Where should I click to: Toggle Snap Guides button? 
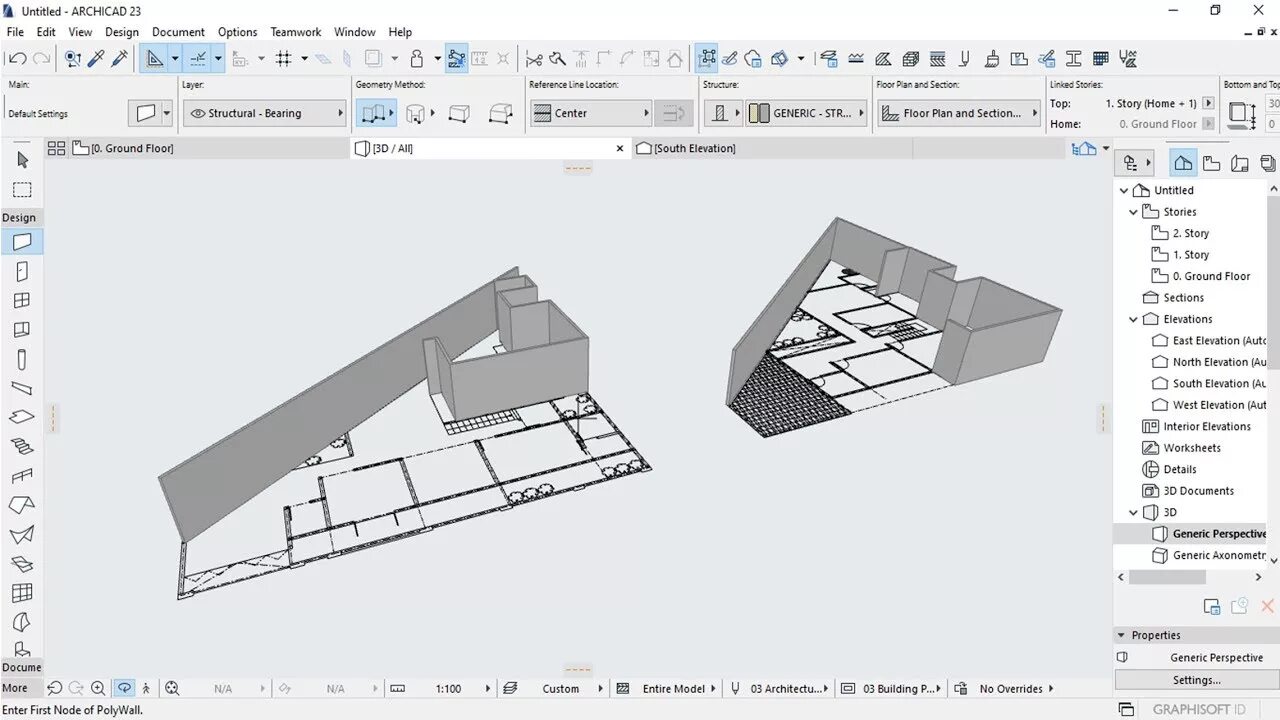point(197,59)
